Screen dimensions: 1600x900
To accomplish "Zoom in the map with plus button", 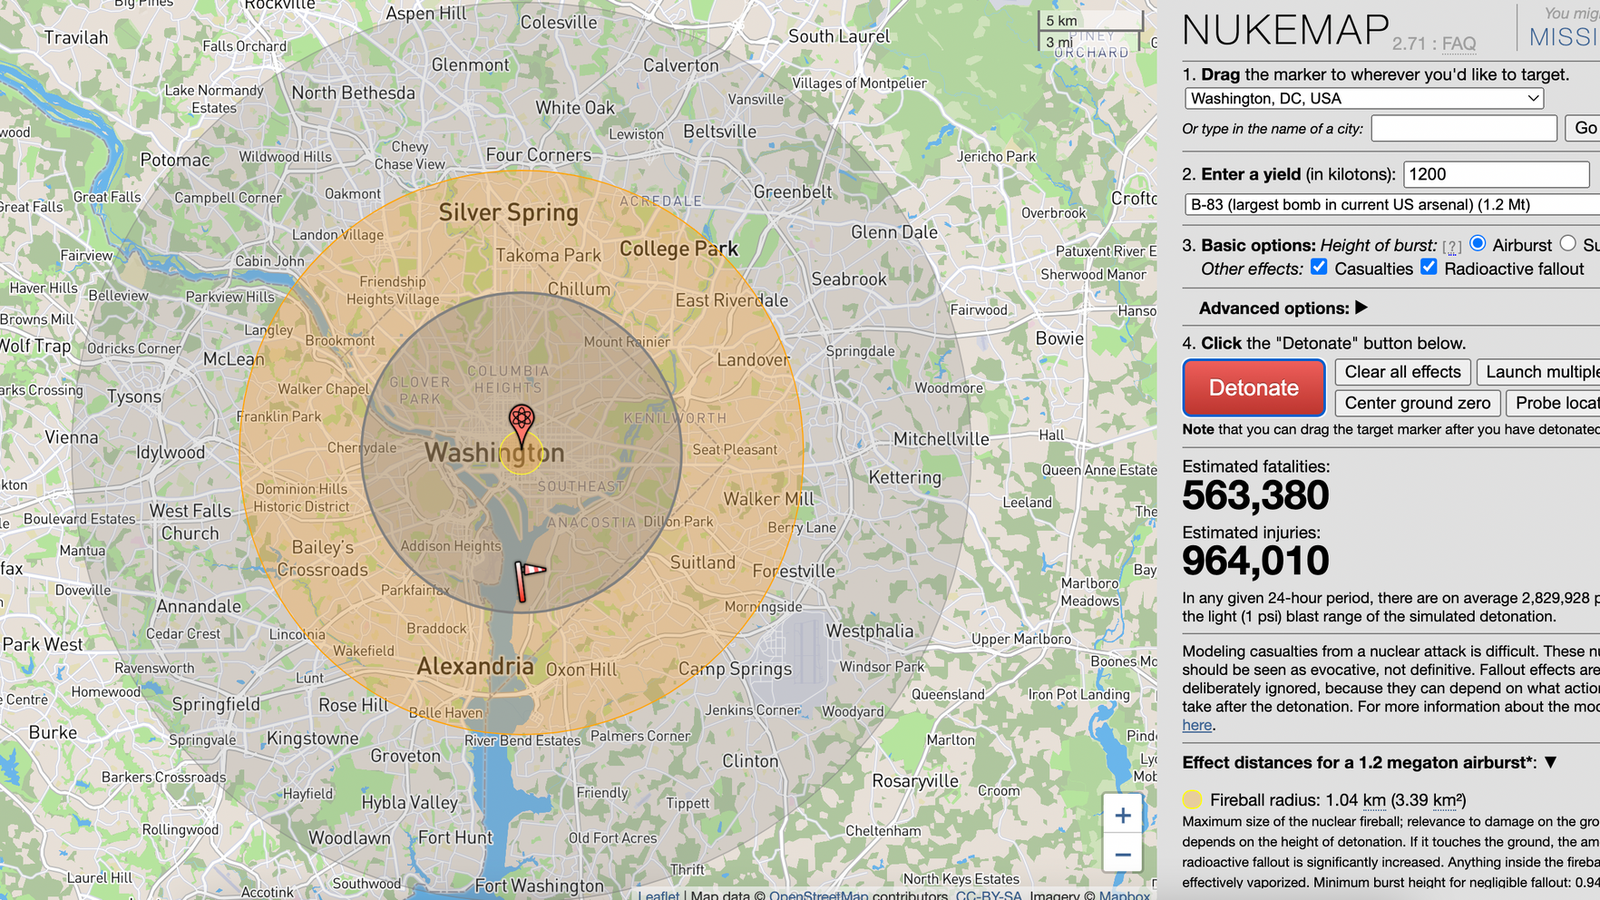I will click(1122, 816).
